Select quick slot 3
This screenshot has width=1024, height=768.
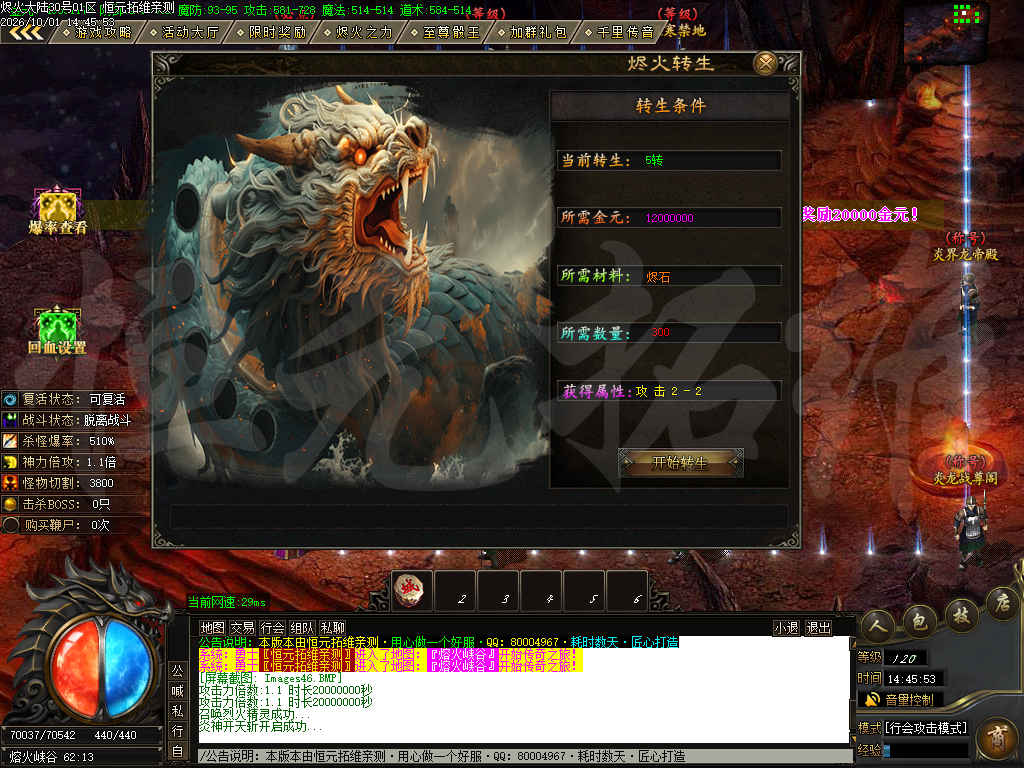498,591
